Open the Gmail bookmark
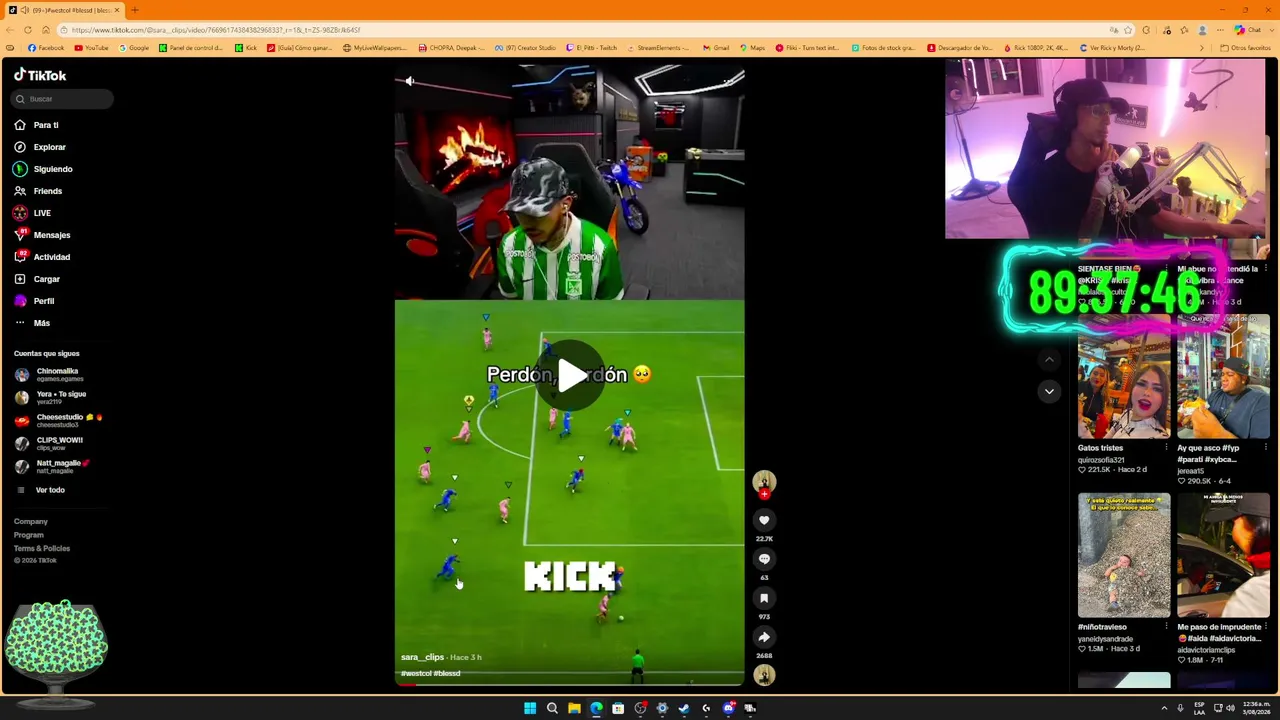Screen dimensions: 1280x720 (716, 48)
